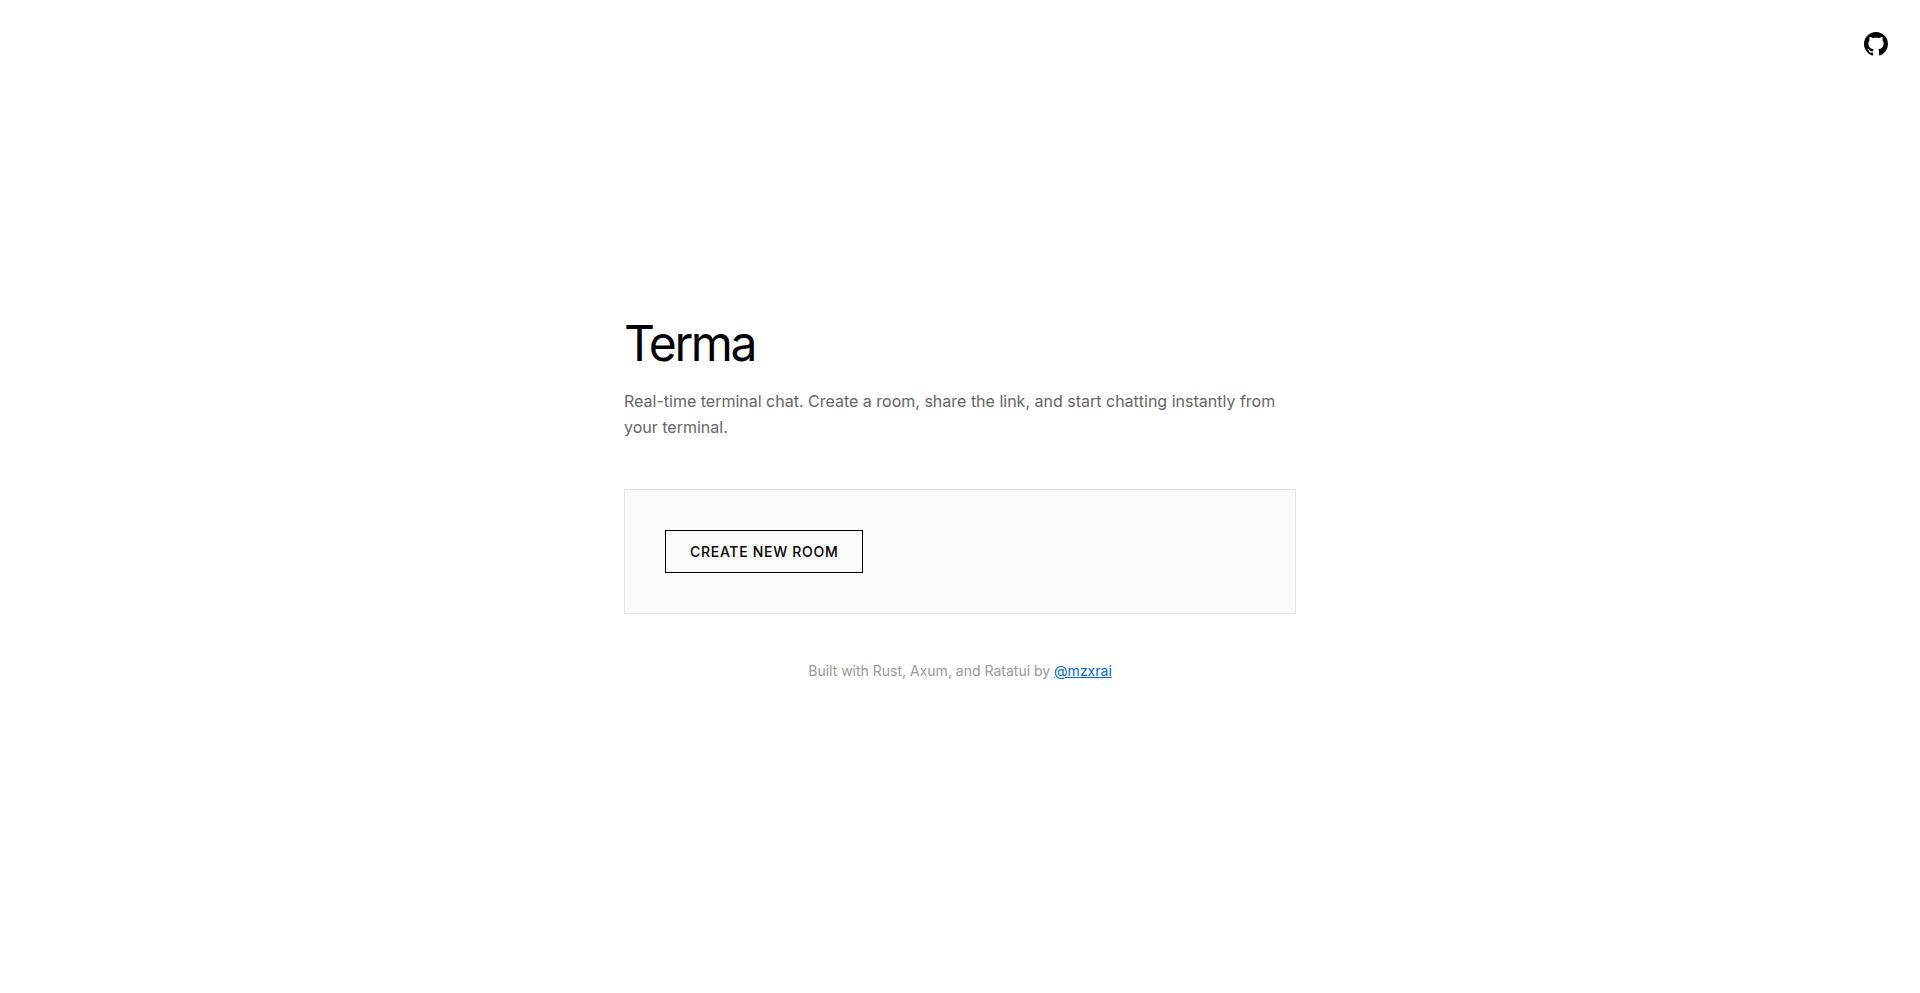
Task: Click the underlined @mzxrai hyperlink
Action: [x=1082, y=671]
